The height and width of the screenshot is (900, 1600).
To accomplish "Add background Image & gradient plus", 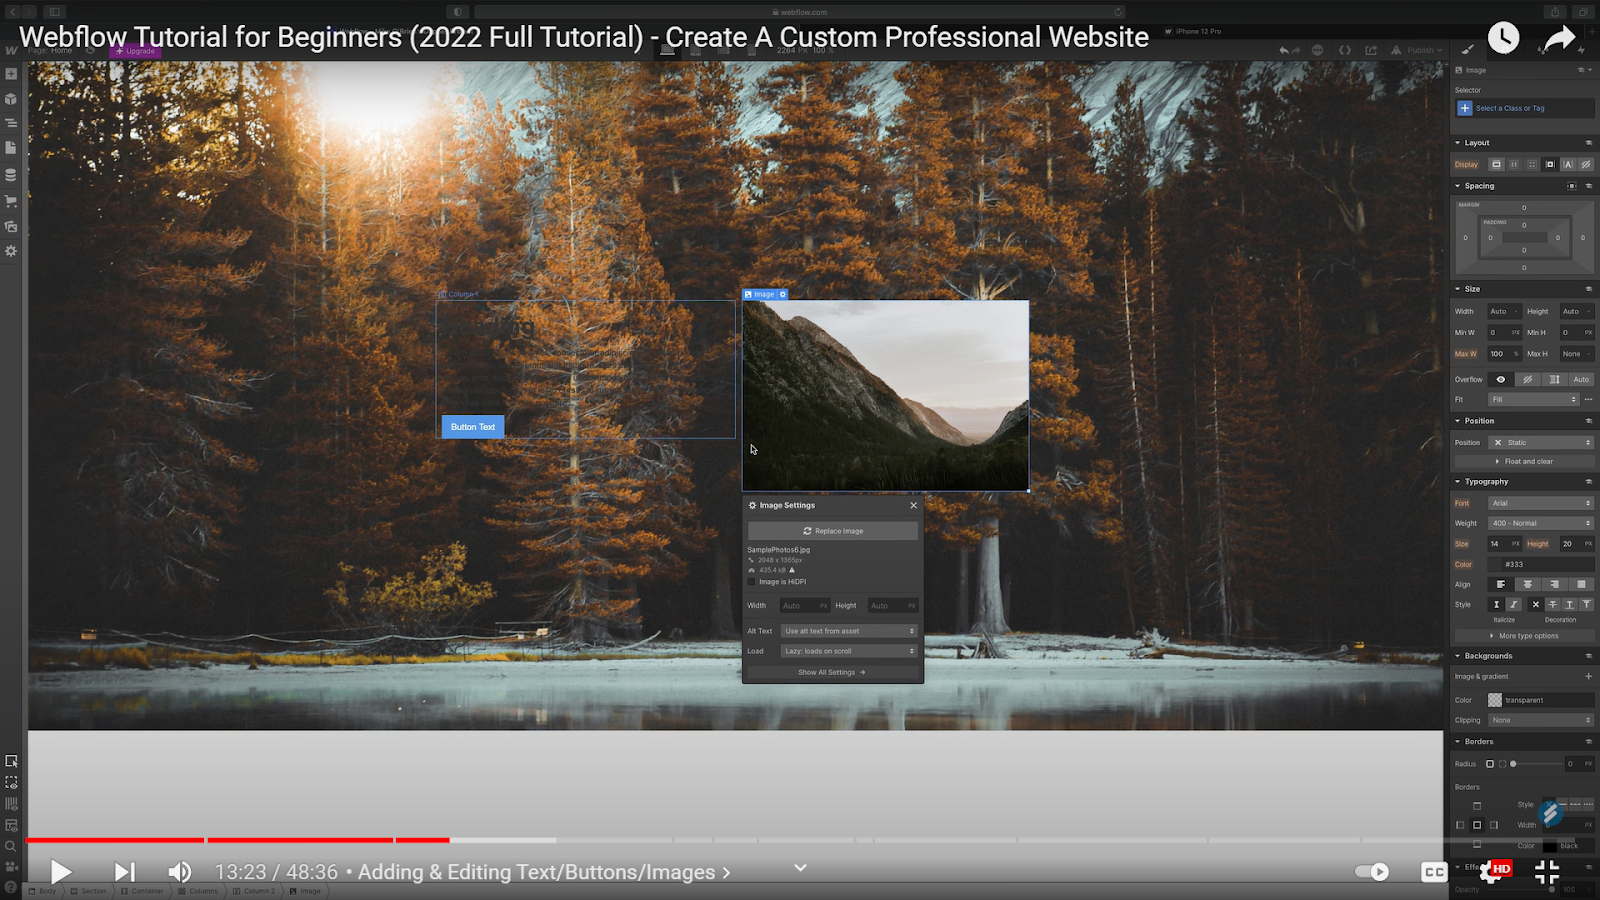I will tap(1588, 676).
